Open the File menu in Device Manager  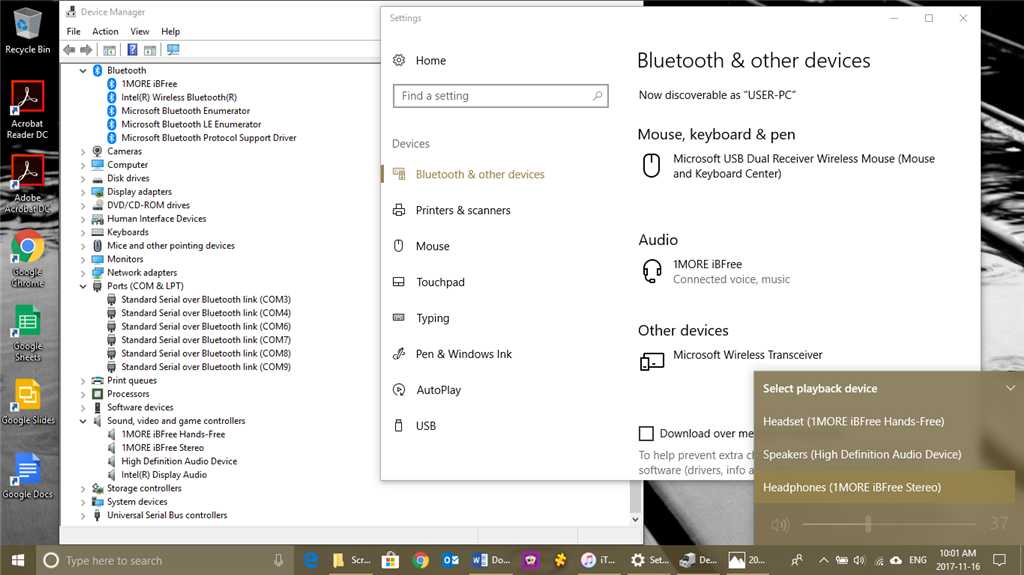click(74, 31)
